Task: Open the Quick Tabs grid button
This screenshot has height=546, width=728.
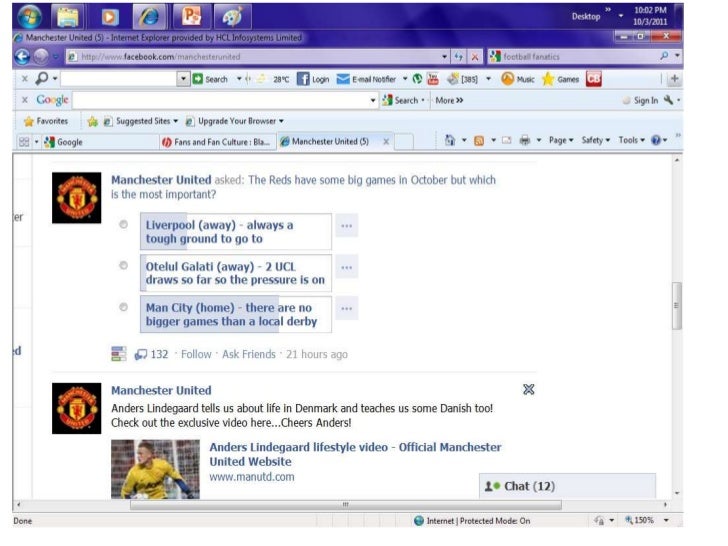Action: coord(24,142)
